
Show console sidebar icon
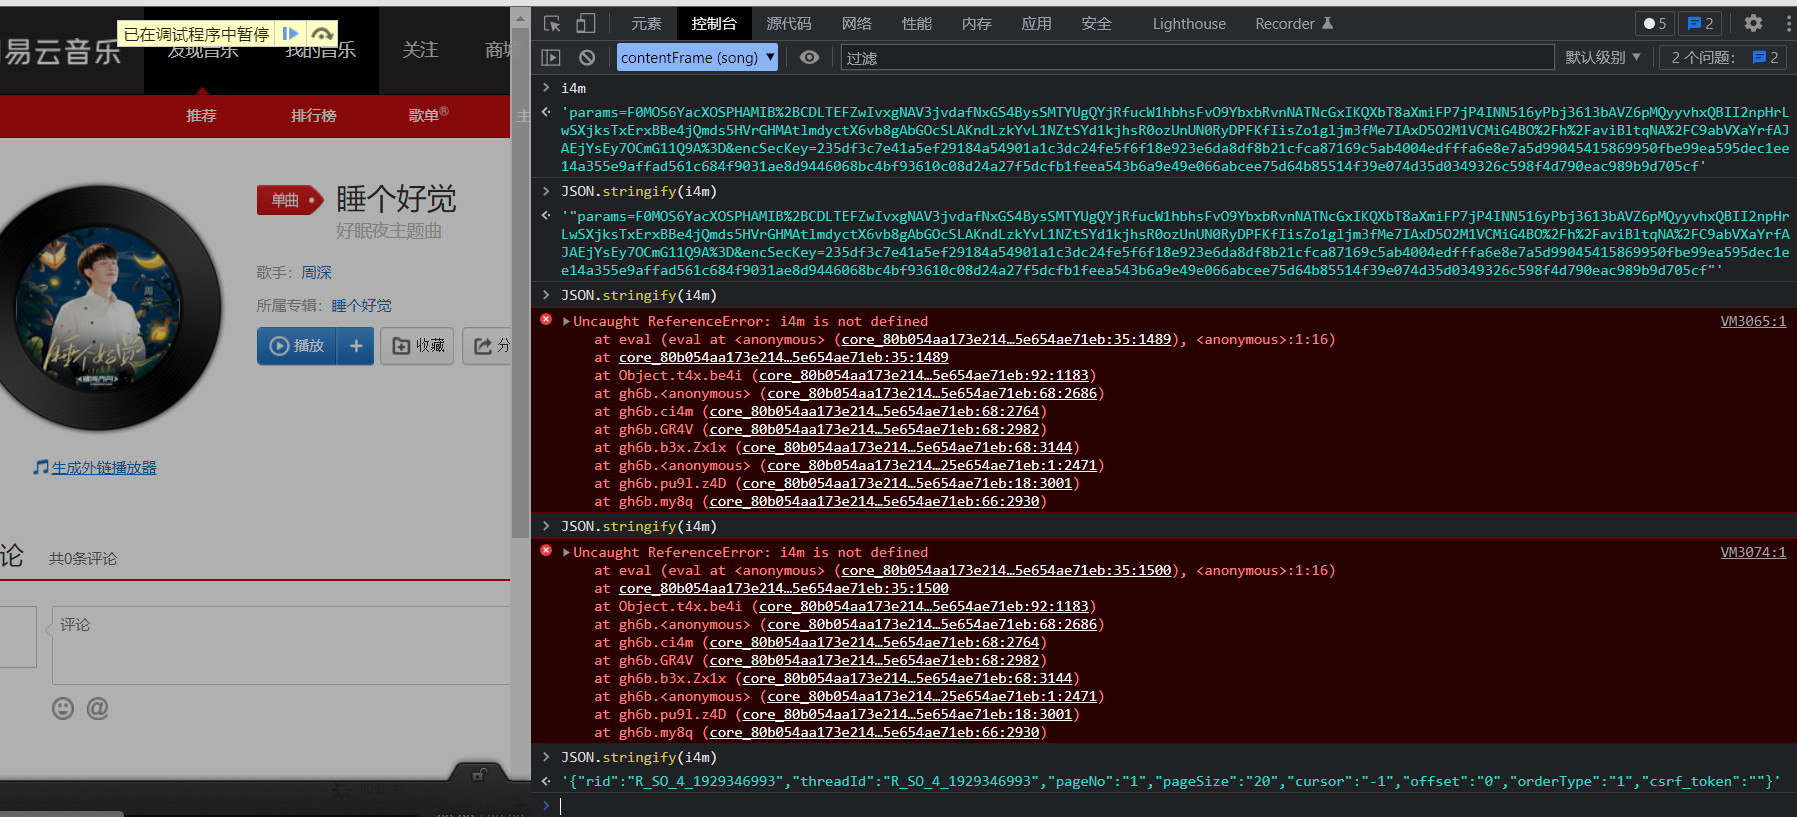551,58
